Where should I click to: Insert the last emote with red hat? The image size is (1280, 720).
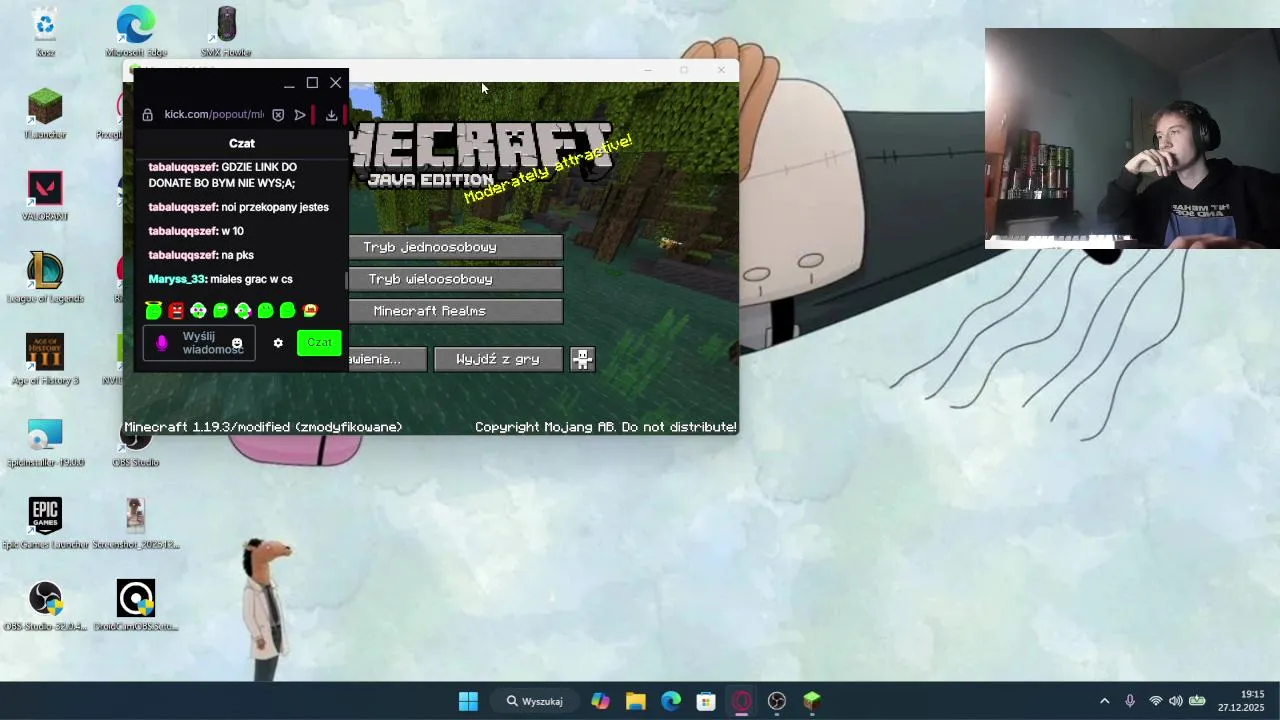click(x=310, y=311)
